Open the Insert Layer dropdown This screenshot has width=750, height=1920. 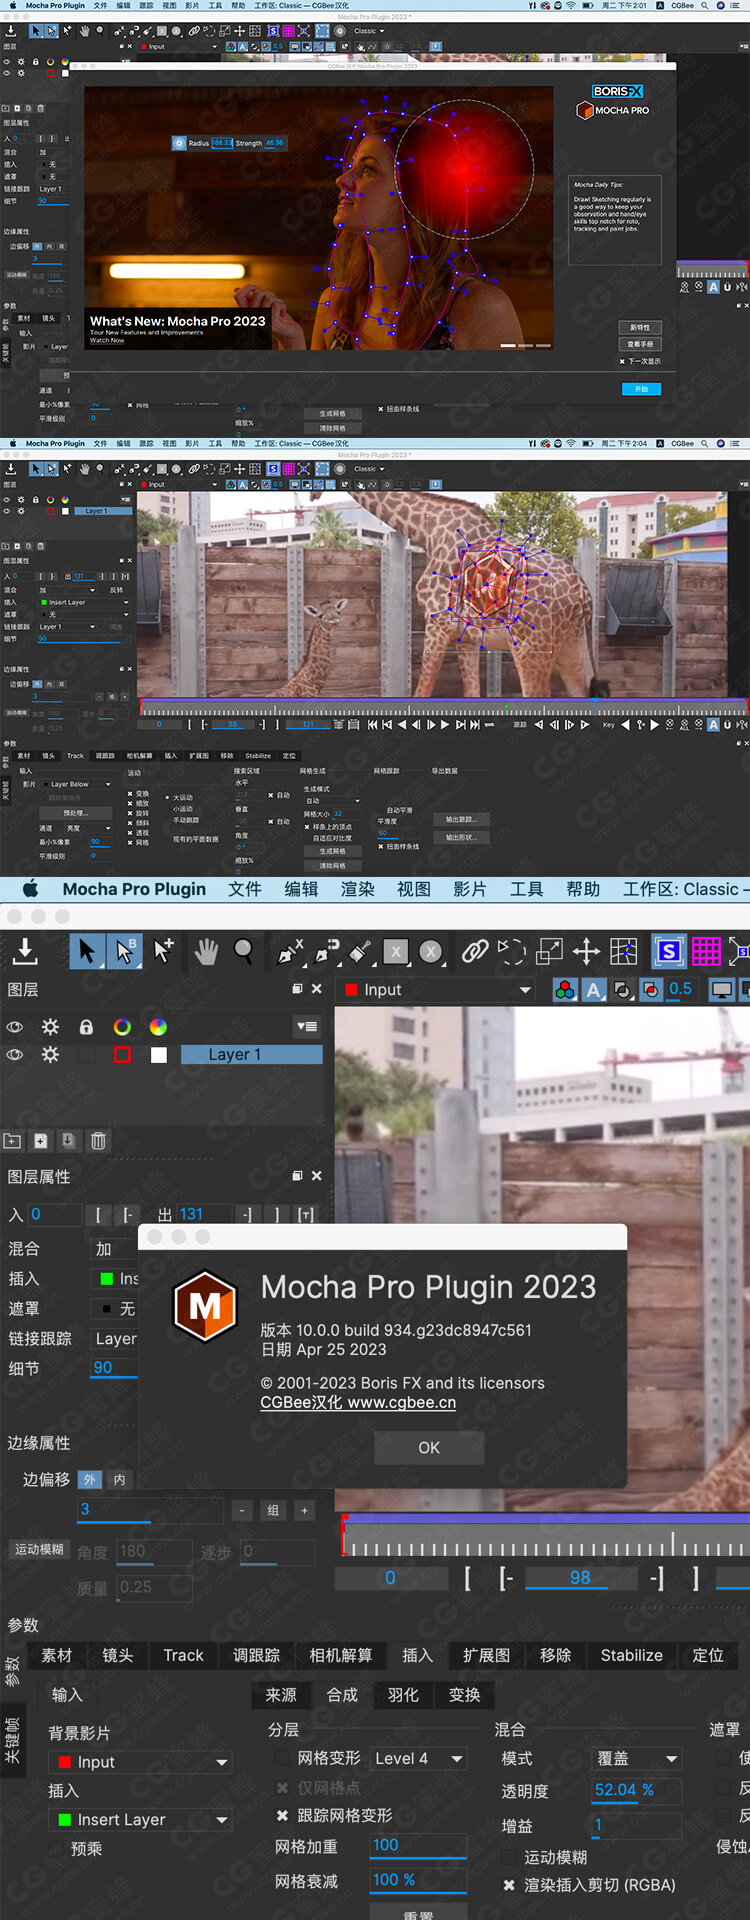point(141,1820)
